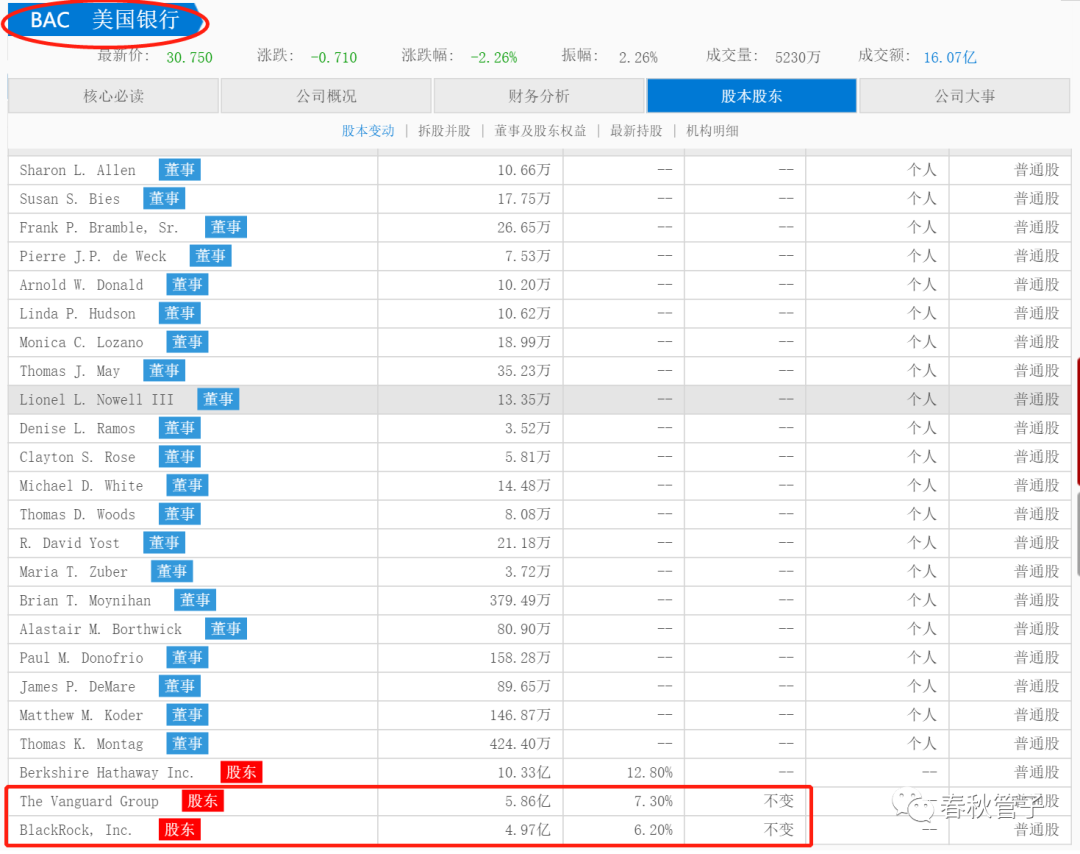The height and width of the screenshot is (854, 1080).
Task: Click 董事 tag for Pierre J.P. de Weck
Action: (x=210, y=256)
